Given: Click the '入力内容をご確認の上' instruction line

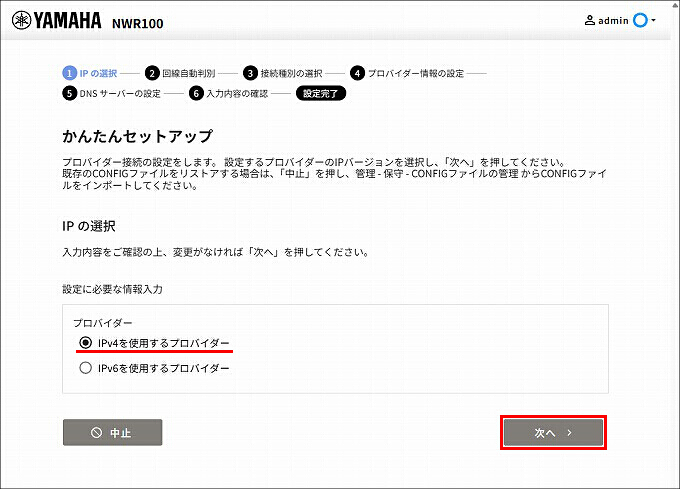Looking at the screenshot, I should point(216,252).
